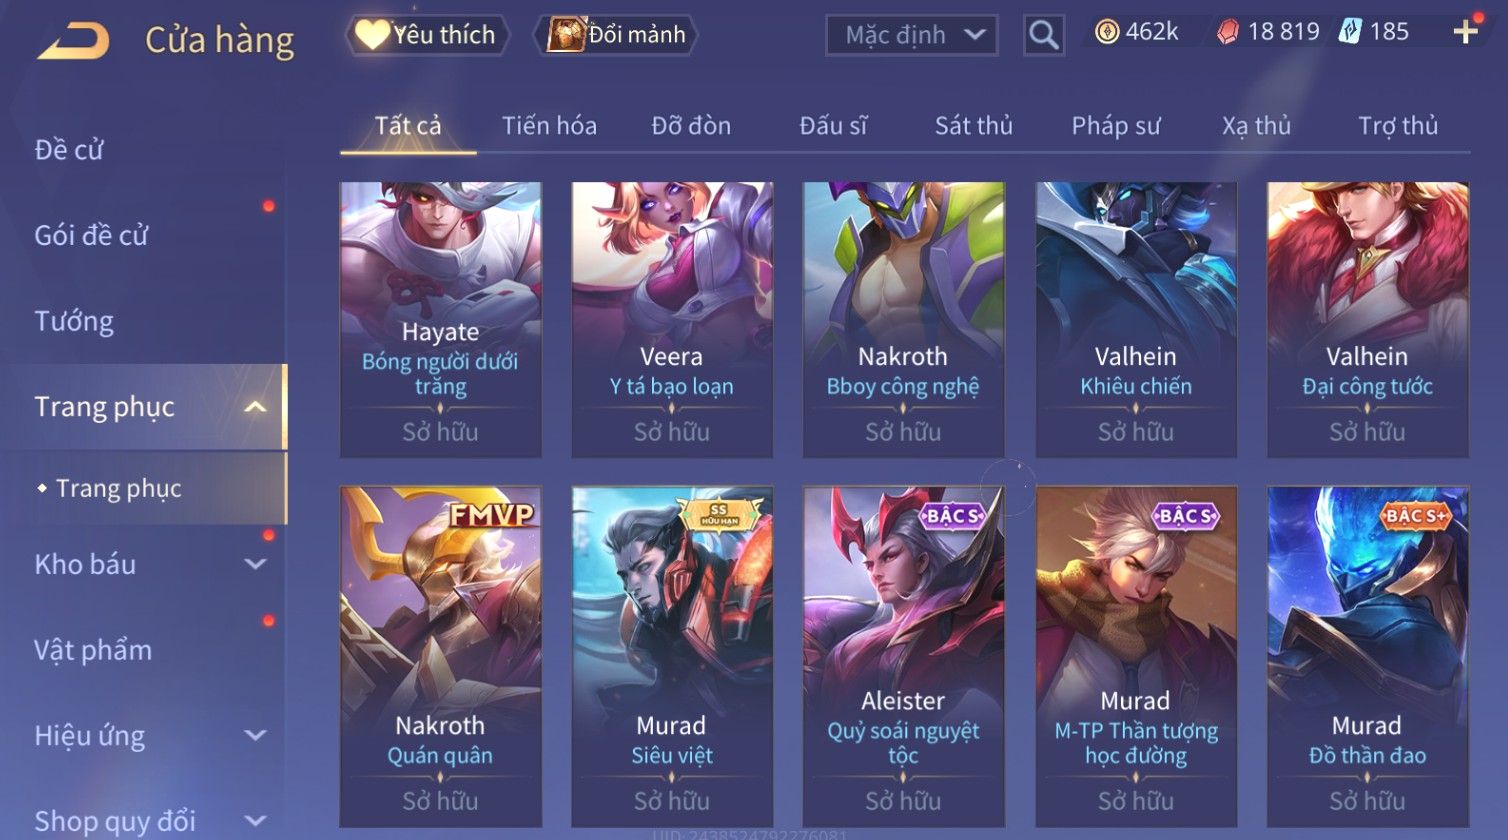The width and height of the screenshot is (1508, 840).
Task: Tap the red gem currency icon
Action: pos(1228,33)
